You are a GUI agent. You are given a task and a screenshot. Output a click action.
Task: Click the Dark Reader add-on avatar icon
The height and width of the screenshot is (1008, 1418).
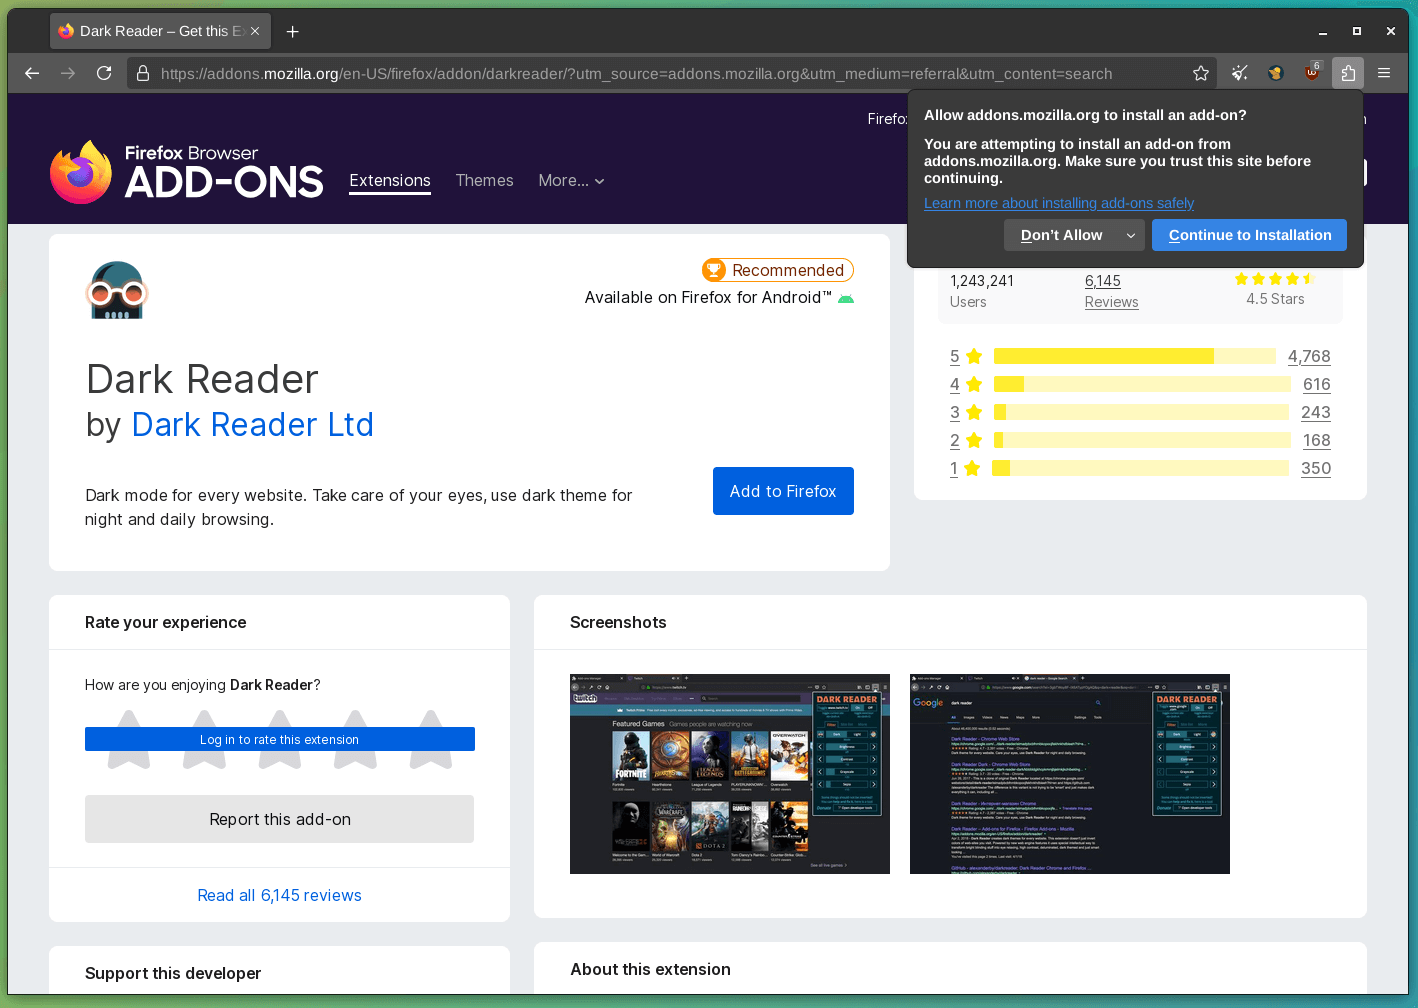point(117,289)
